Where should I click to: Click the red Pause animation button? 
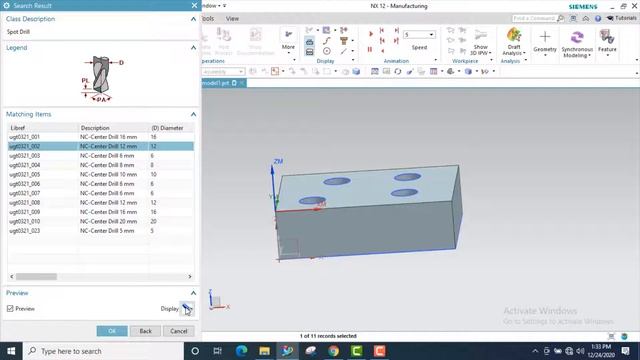coord(370,49)
